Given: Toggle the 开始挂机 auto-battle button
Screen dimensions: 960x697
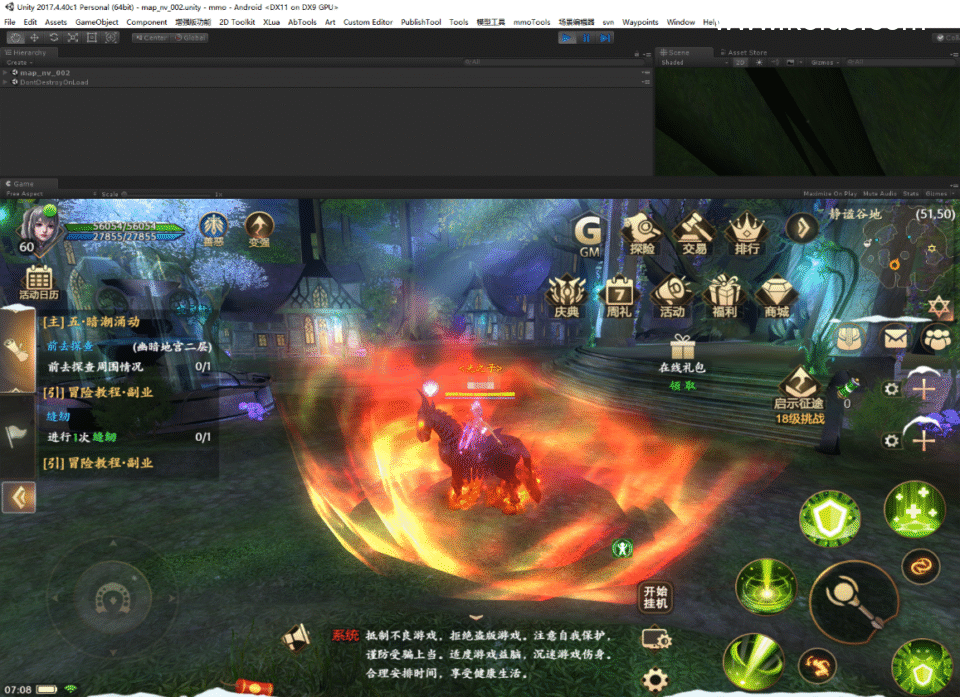Looking at the screenshot, I should [x=655, y=597].
